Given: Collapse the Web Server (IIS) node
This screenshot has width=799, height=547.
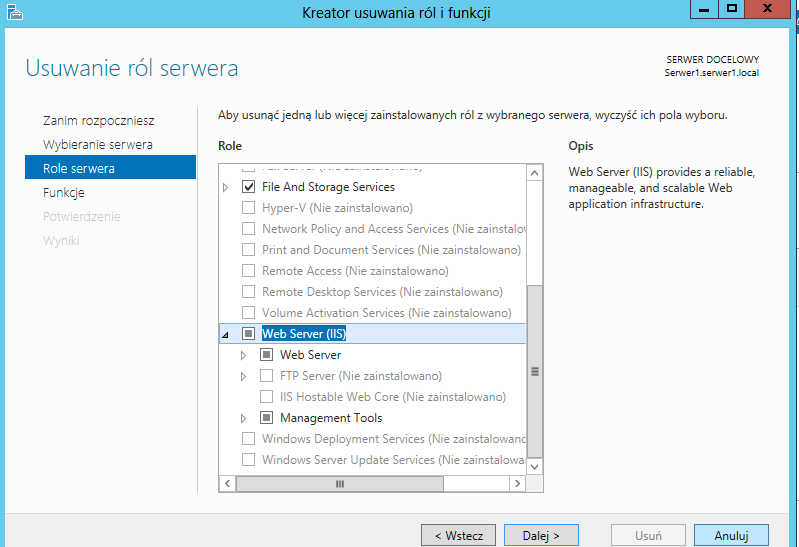Looking at the screenshot, I should (225, 335).
